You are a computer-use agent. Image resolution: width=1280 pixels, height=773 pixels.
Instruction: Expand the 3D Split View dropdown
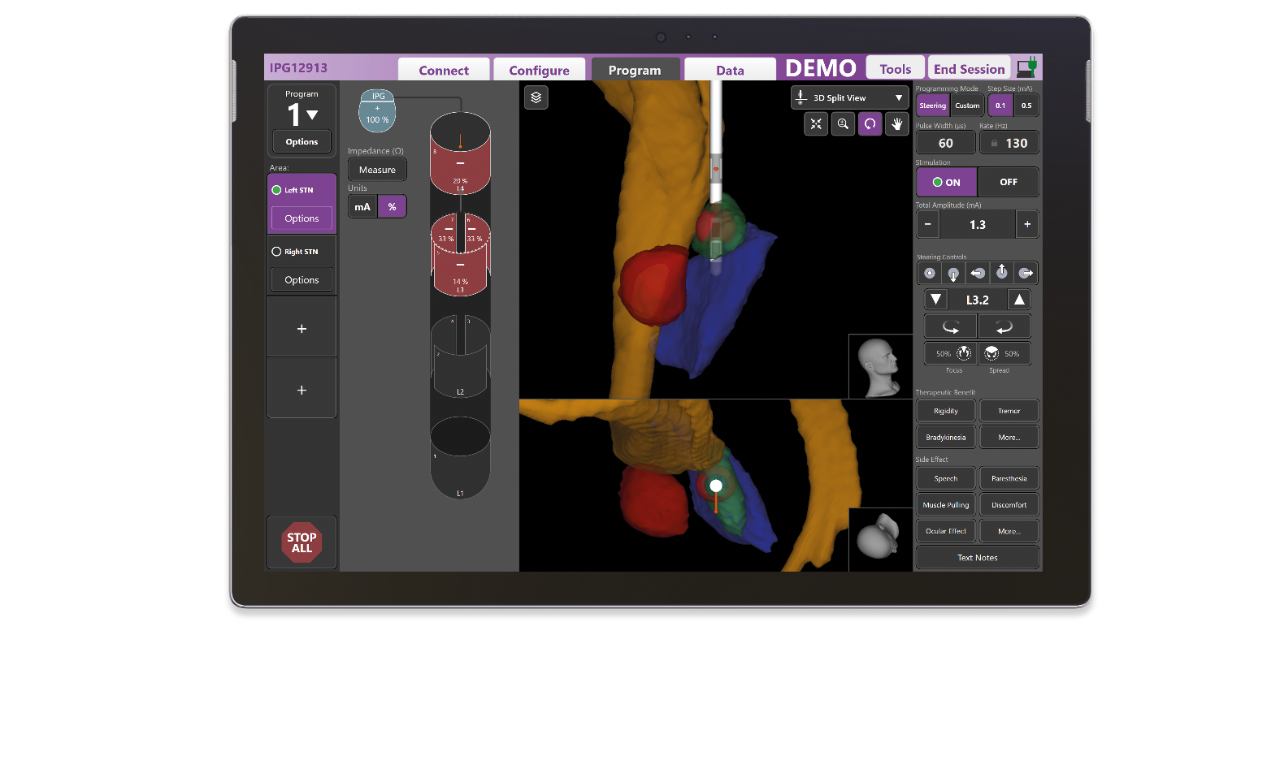(x=849, y=98)
